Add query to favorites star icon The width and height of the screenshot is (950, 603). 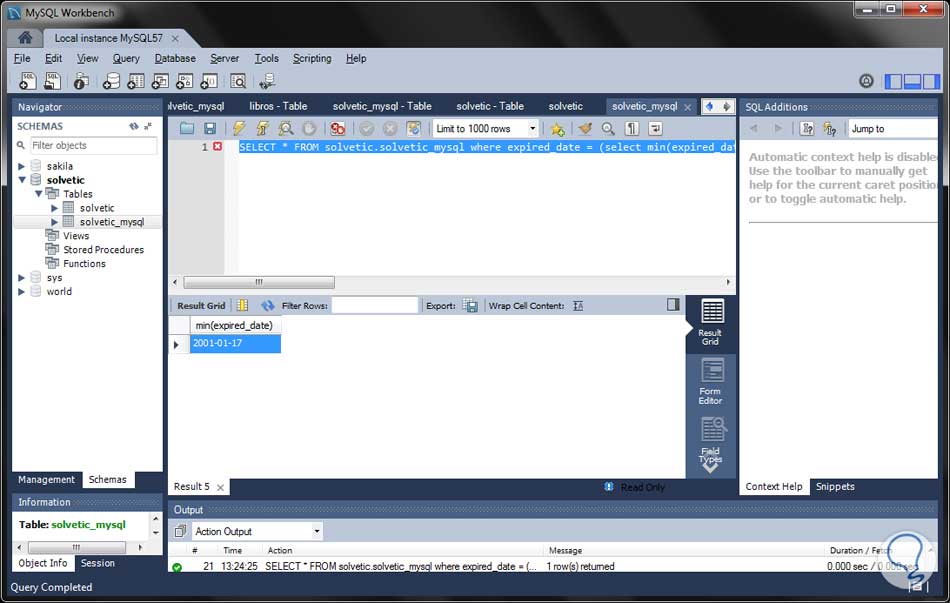[x=557, y=128]
